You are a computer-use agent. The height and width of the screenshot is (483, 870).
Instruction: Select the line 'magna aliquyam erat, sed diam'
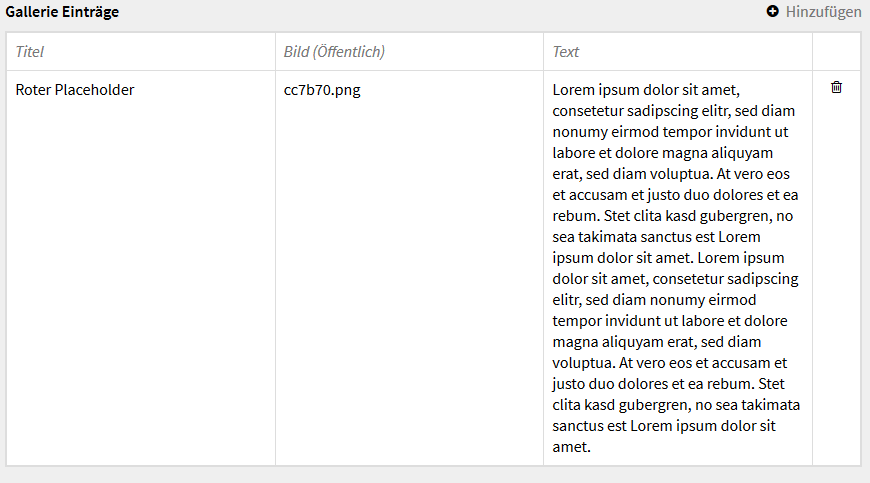click(x=656, y=342)
